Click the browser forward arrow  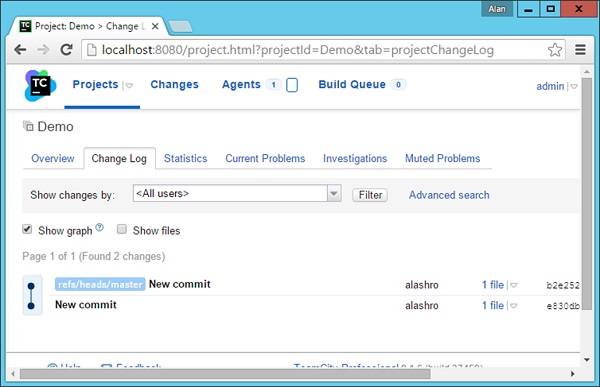43,50
